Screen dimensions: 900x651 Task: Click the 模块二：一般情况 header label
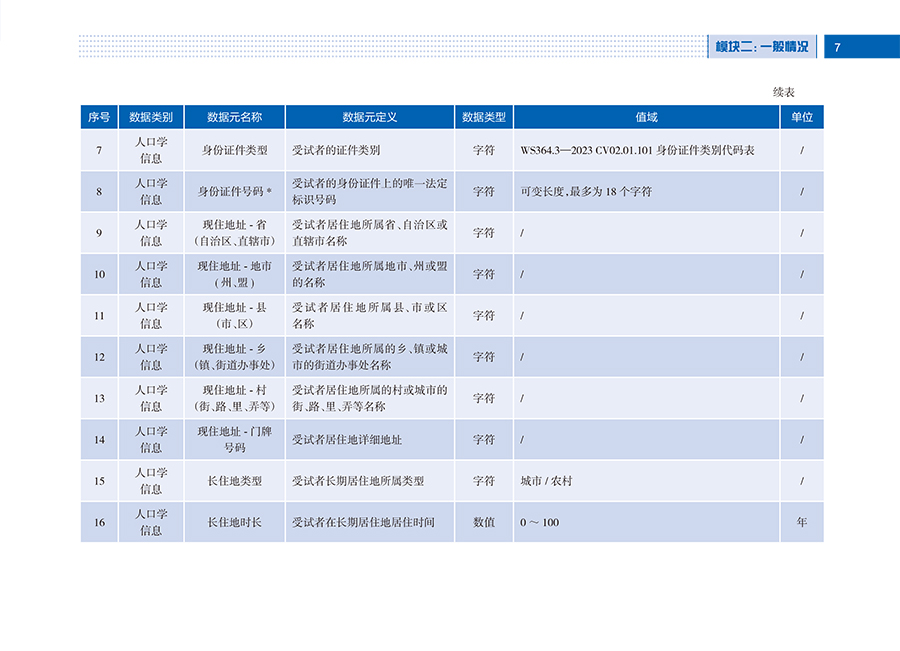(x=761, y=46)
